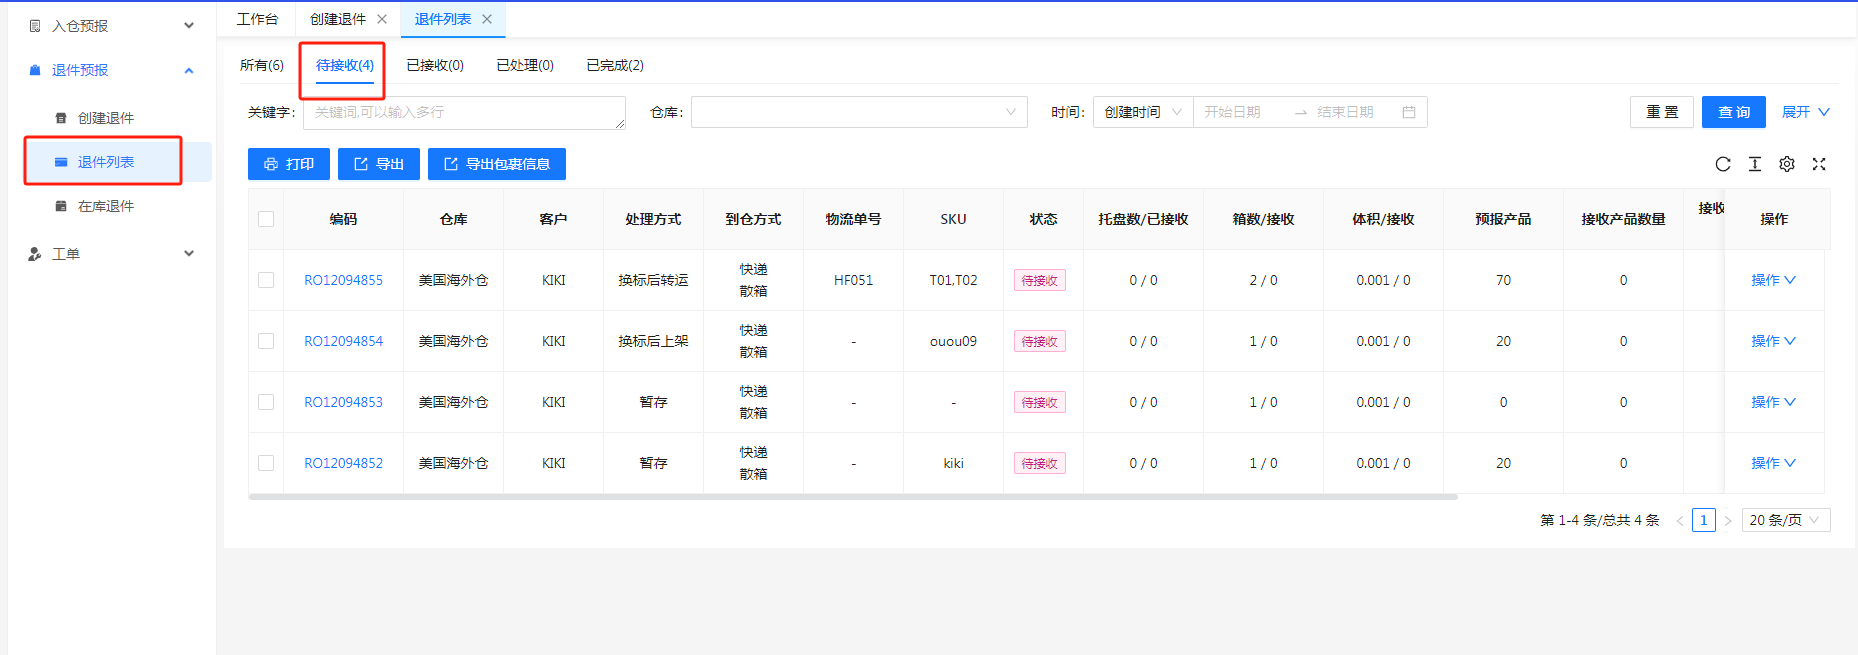Click the refresh icon above the table

tap(1722, 164)
